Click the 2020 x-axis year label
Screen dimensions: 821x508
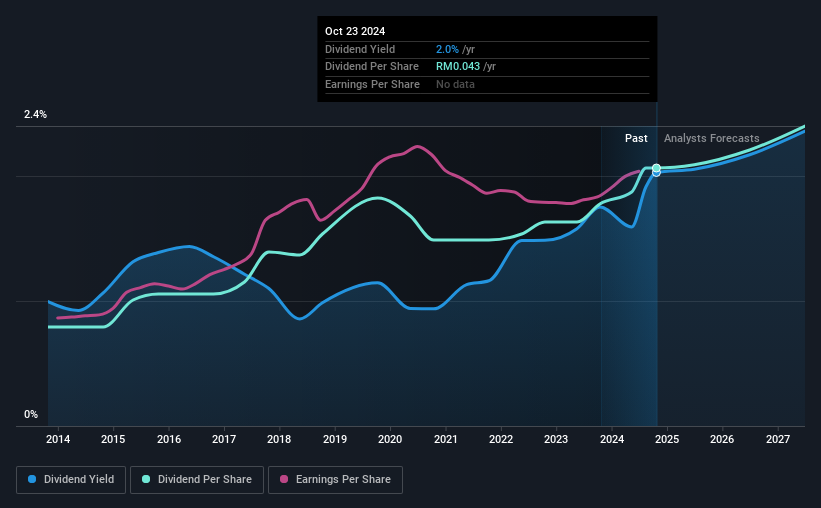point(390,439)
